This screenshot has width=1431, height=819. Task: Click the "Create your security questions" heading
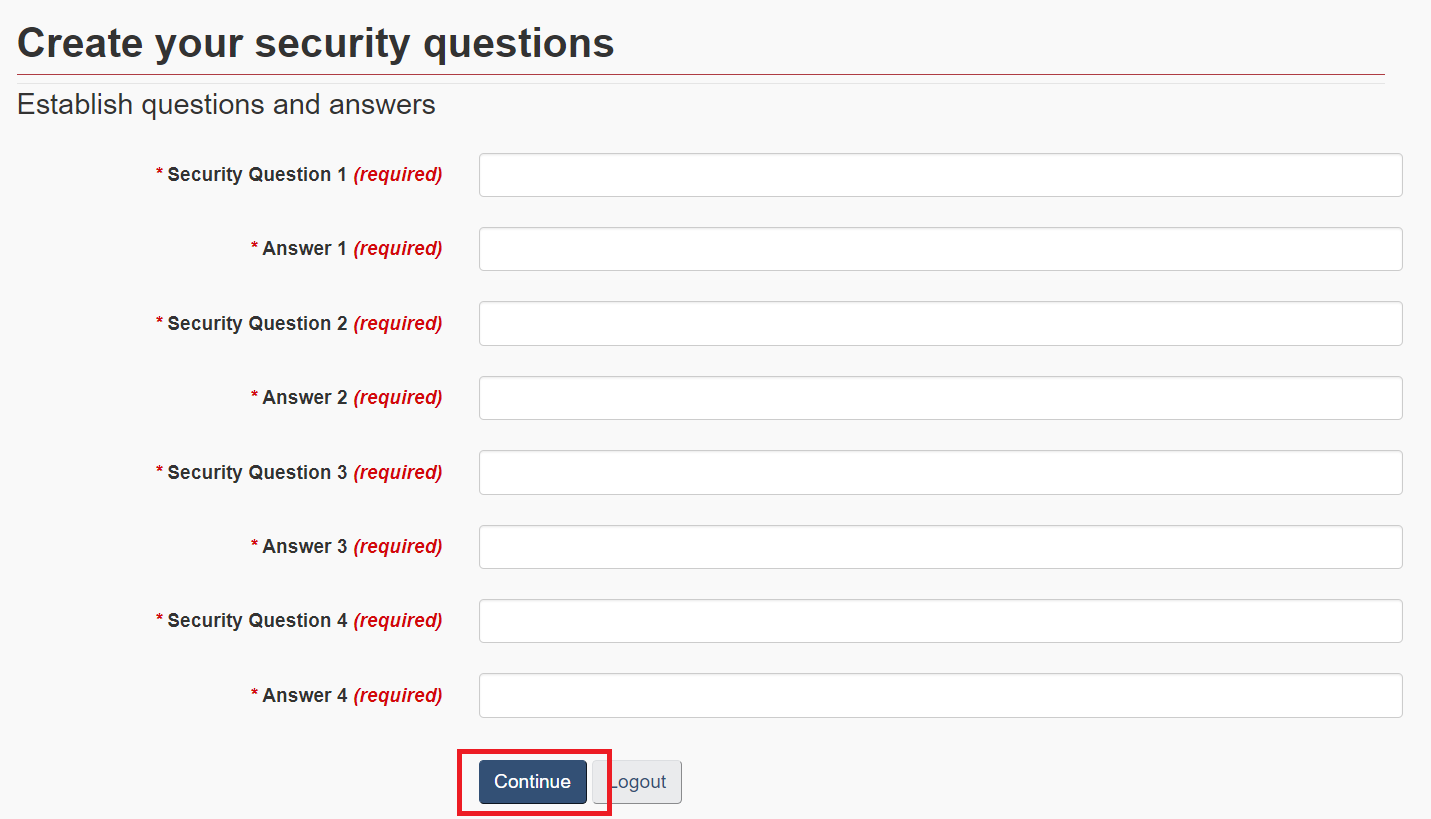click(x=316, y=43)
